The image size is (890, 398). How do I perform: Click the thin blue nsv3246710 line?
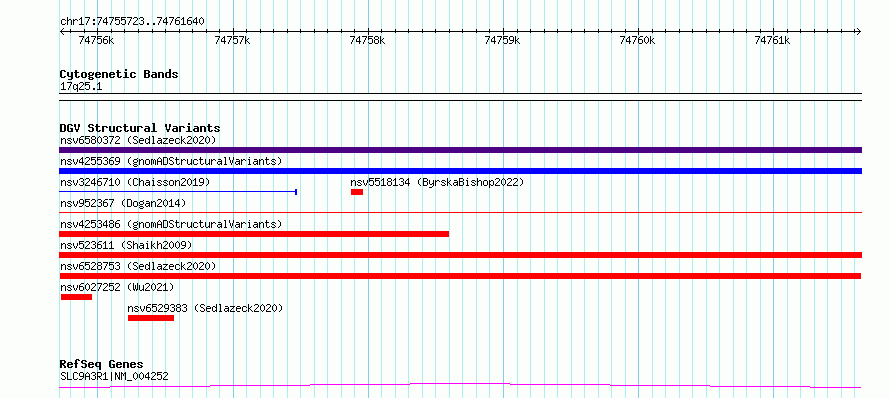178,192
